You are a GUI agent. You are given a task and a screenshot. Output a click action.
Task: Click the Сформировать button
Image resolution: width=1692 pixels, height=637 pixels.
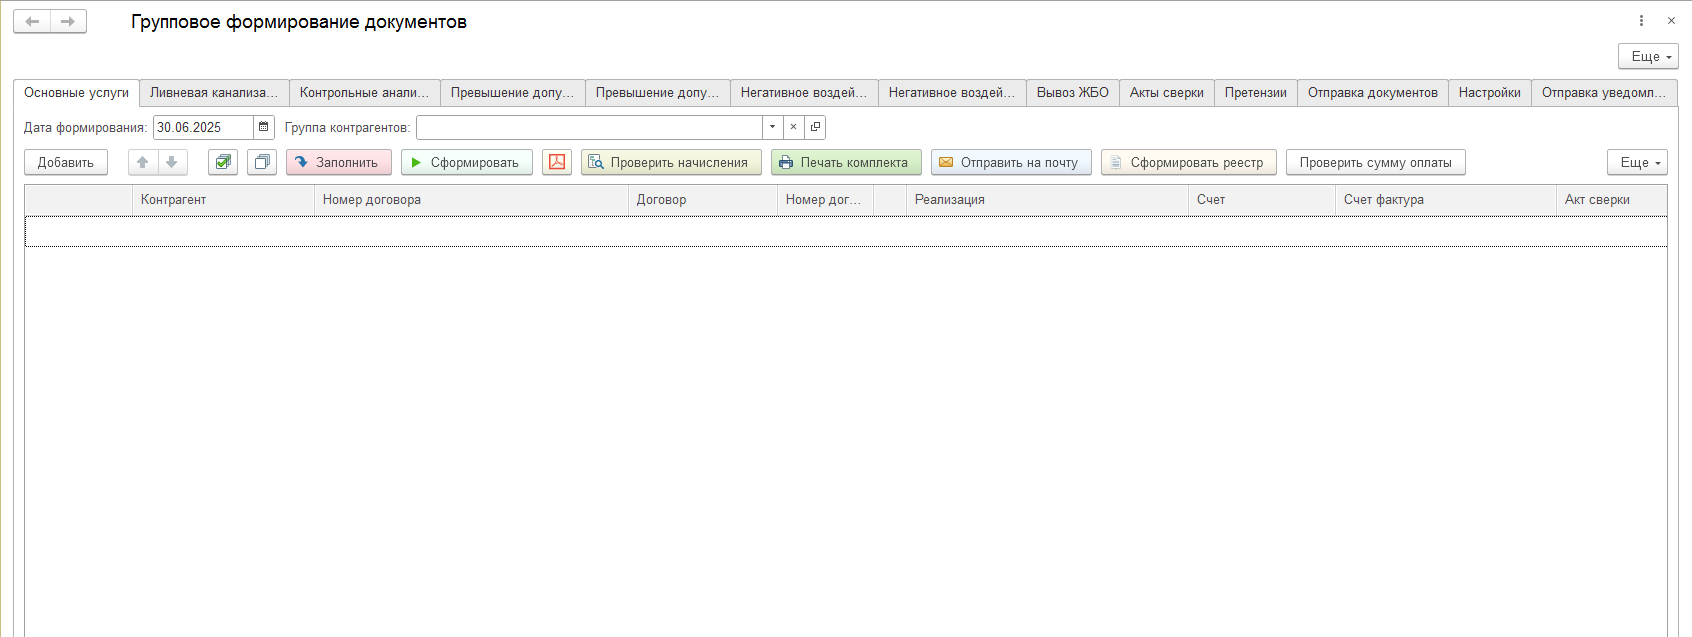click(x=467, y=162)
